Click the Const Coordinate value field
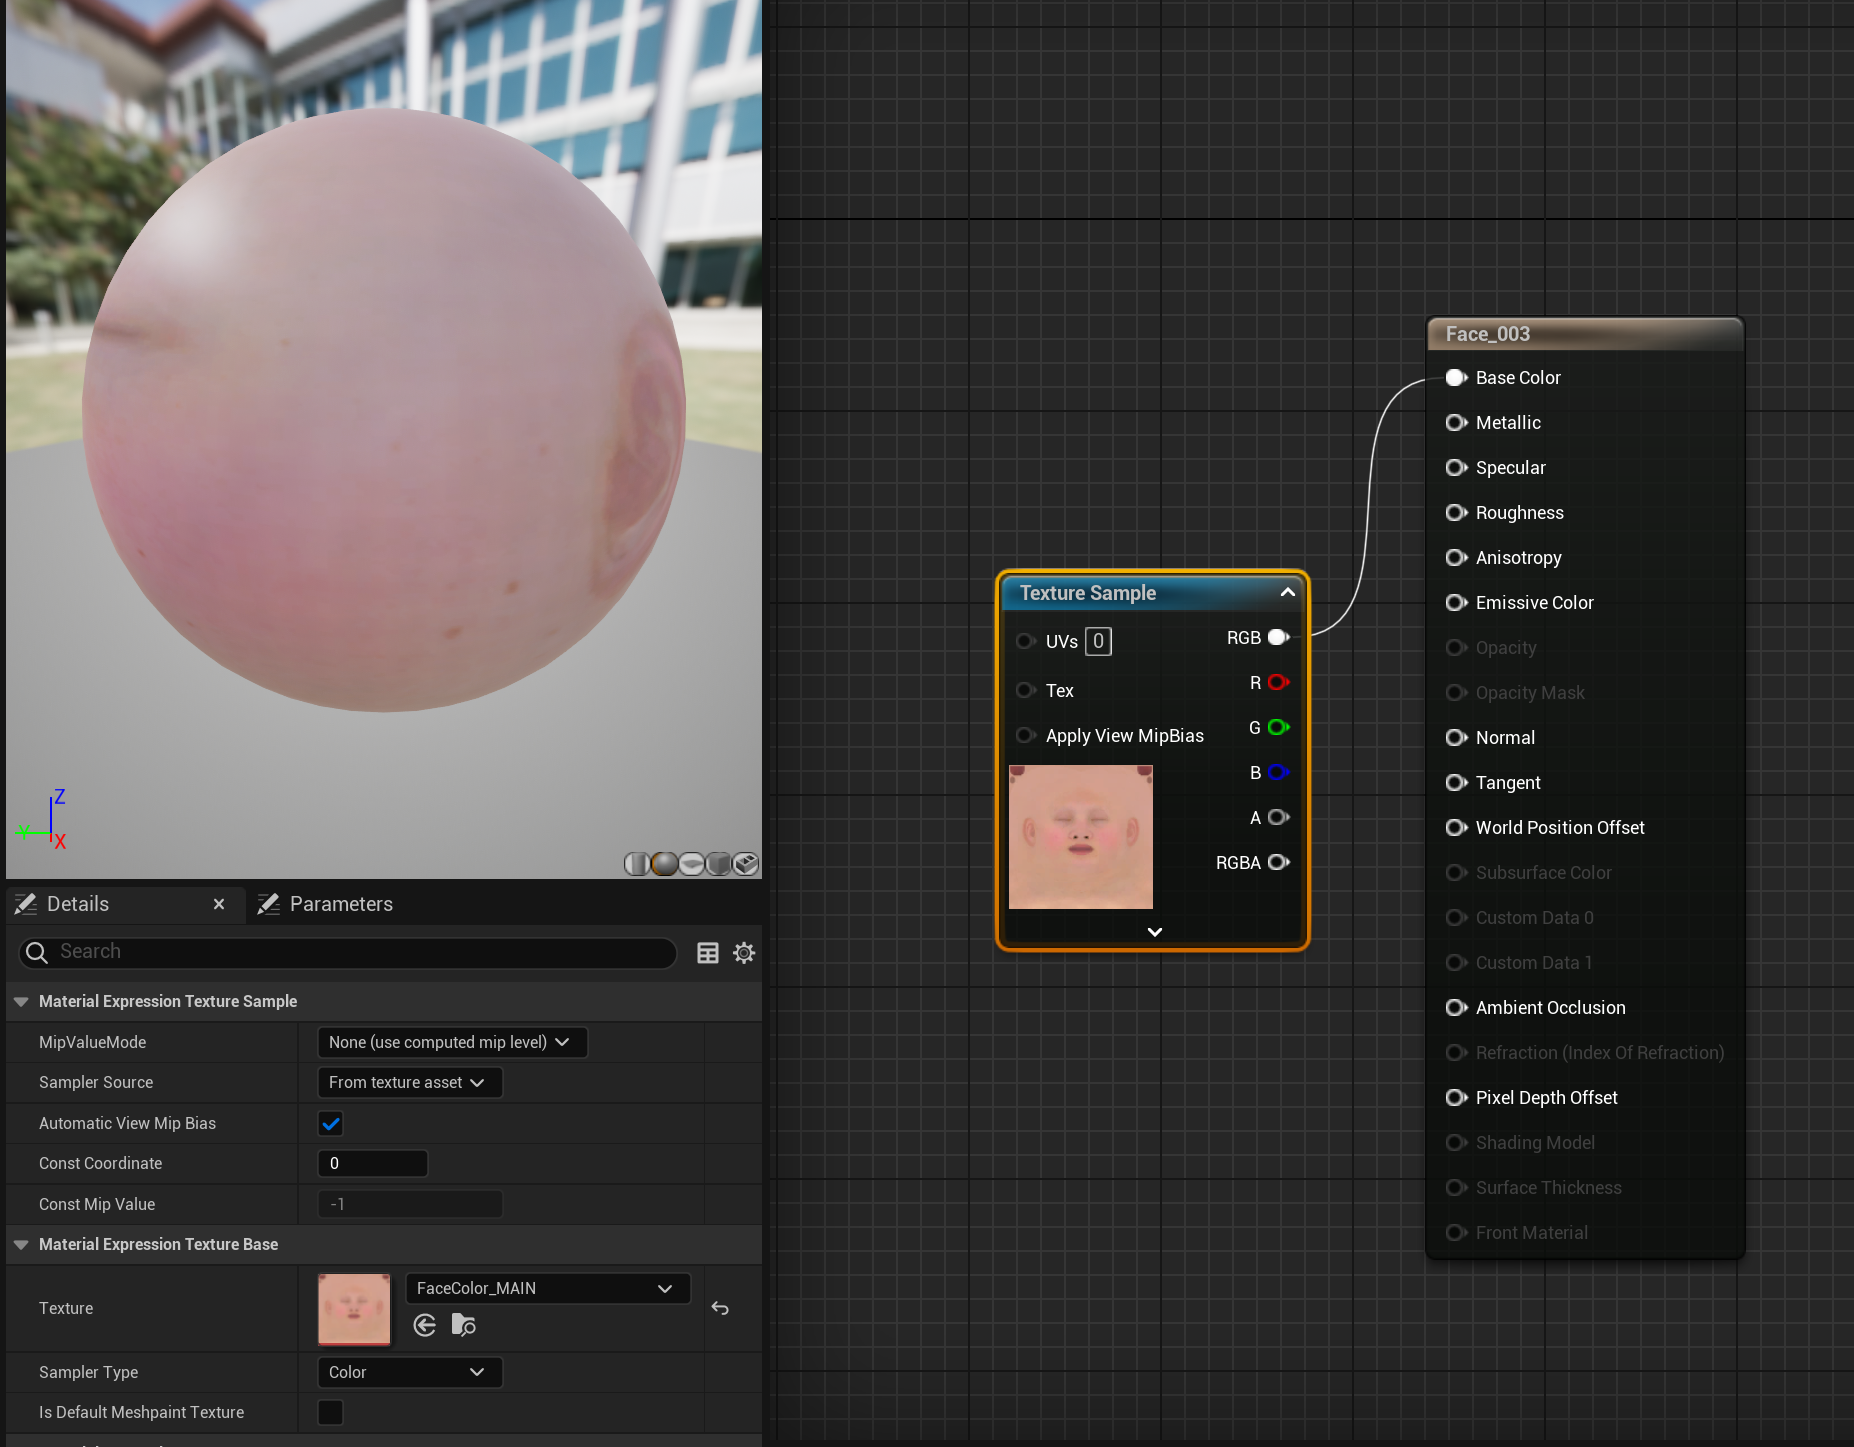Screen dimensions: 1854x1447 [x=372, y=1163]
